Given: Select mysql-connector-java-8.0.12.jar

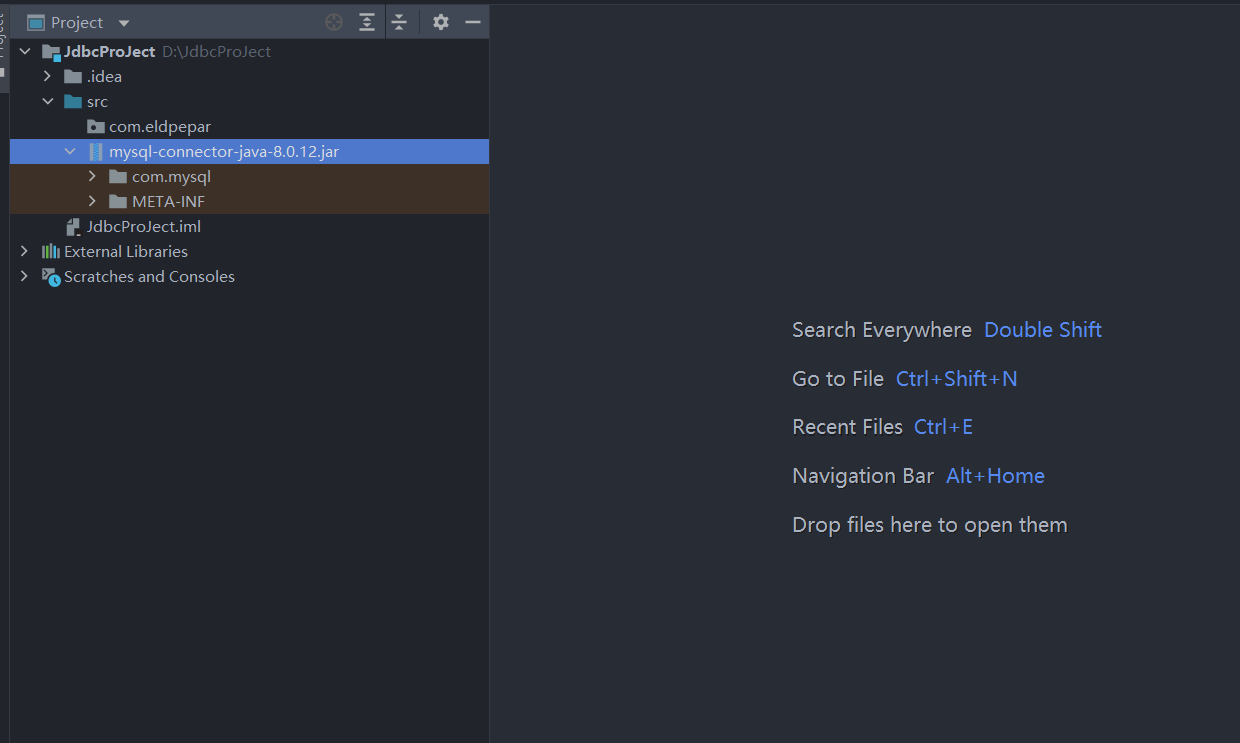Looking at the screenshot, I should (x=224, y=151).
